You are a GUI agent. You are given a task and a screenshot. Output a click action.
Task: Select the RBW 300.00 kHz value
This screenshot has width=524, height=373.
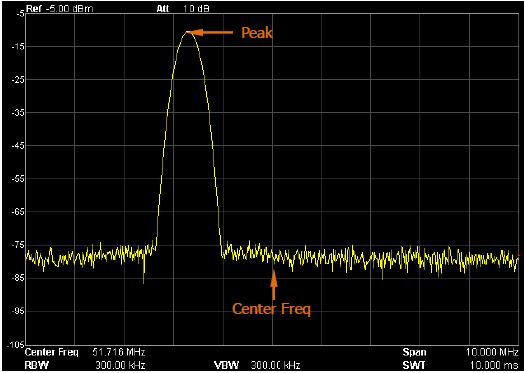coord(120,365)
